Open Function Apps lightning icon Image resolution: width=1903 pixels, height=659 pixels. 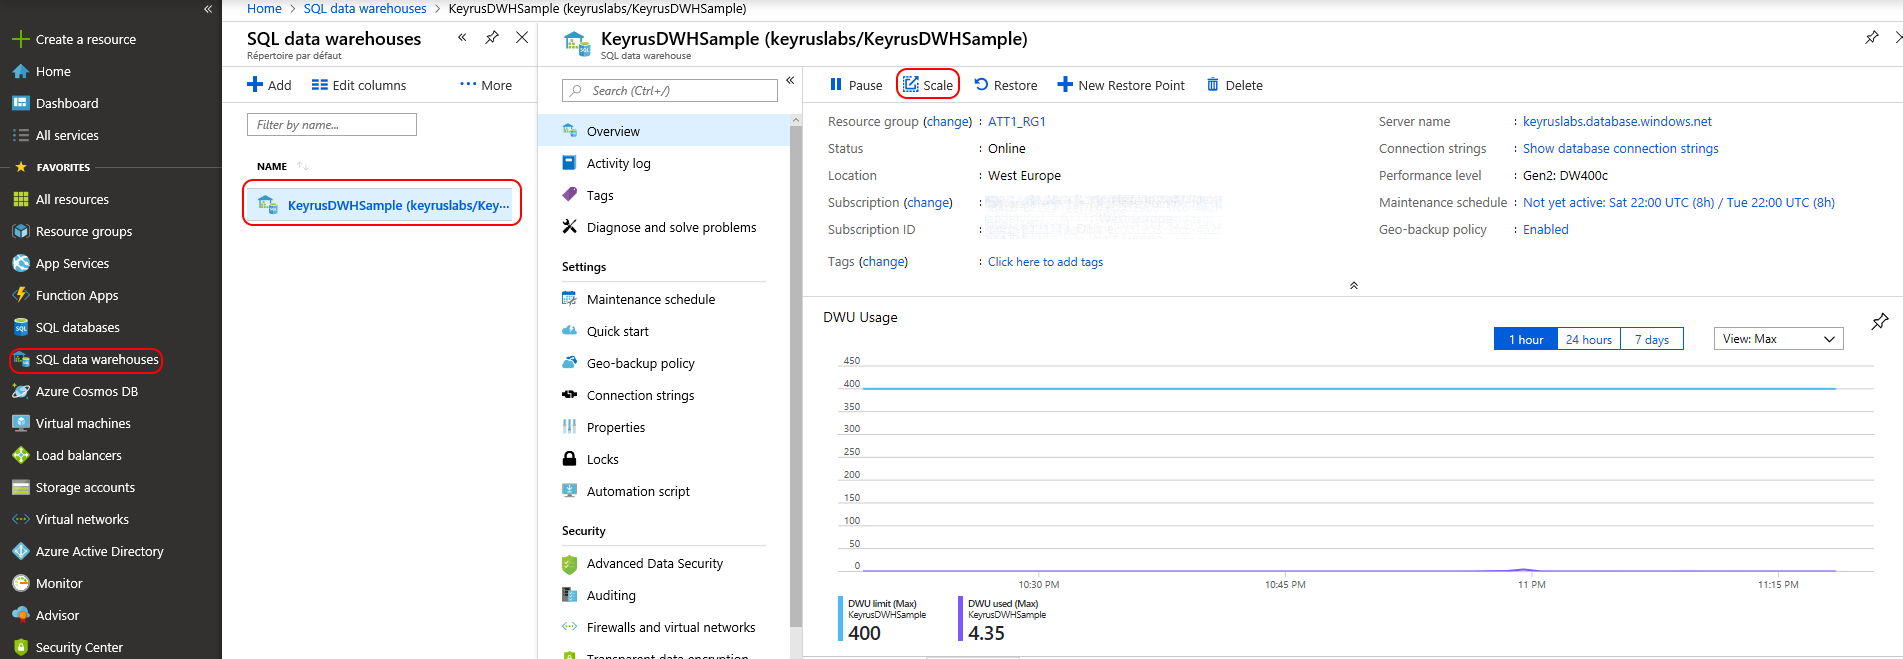click(x=20, y=295)
